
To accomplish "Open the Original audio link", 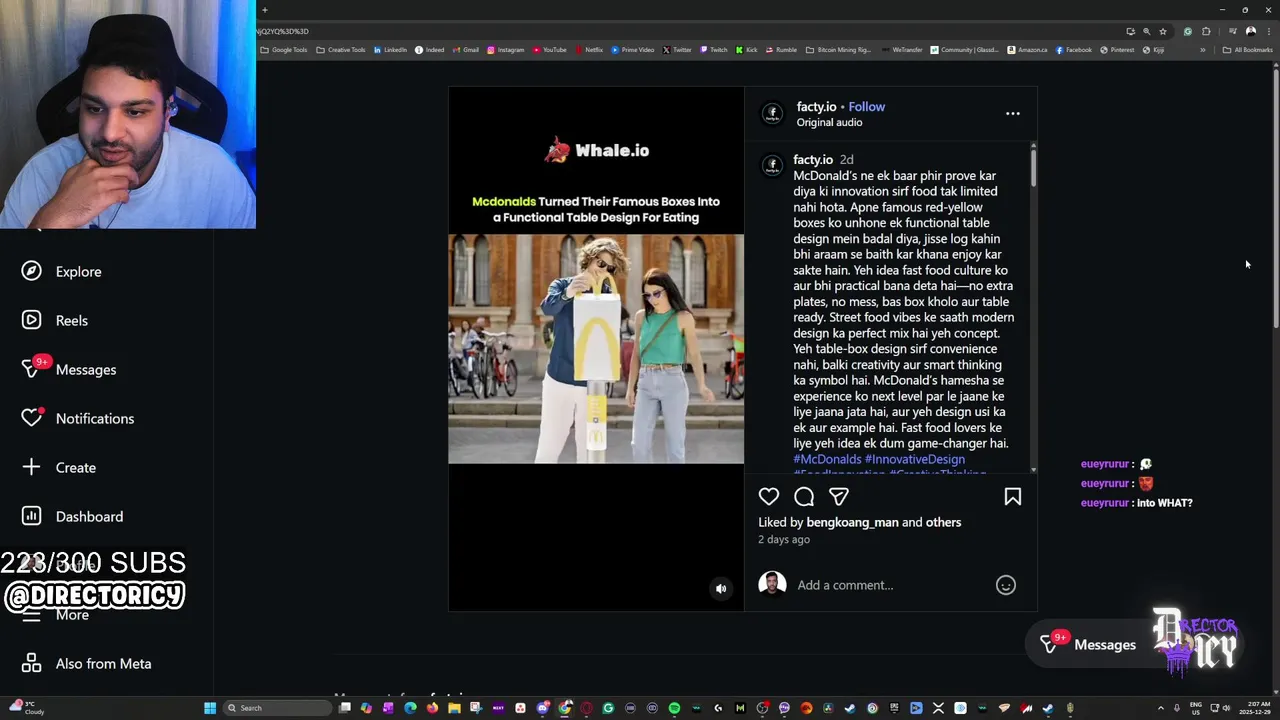I will pos(829,122).
